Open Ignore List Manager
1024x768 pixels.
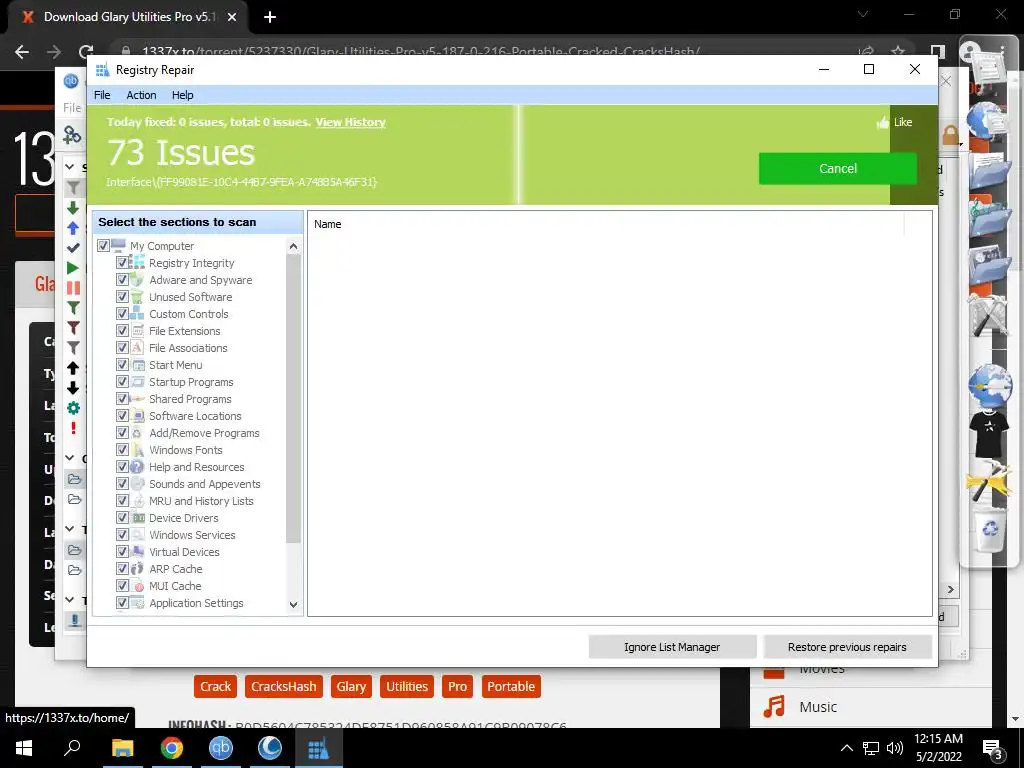[x=672, y=647]
